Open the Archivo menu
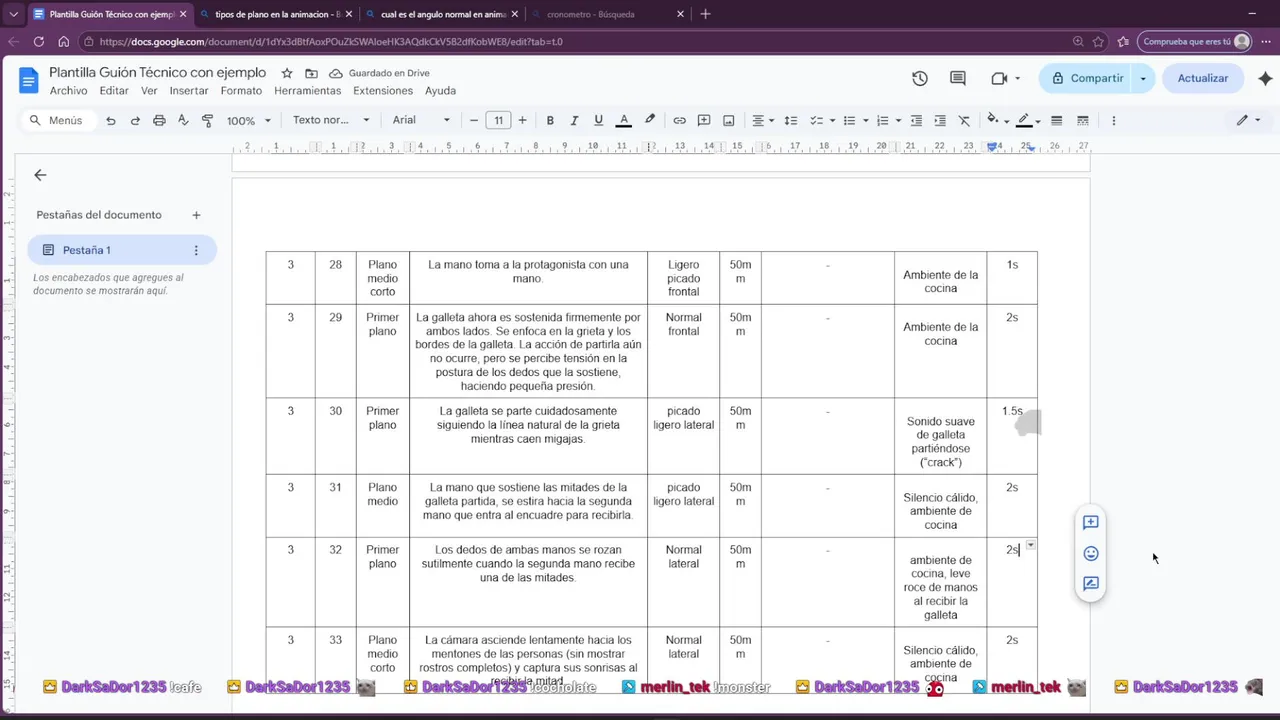The image size is (1280, 720). pyautogui.click(x=68, y=91)
